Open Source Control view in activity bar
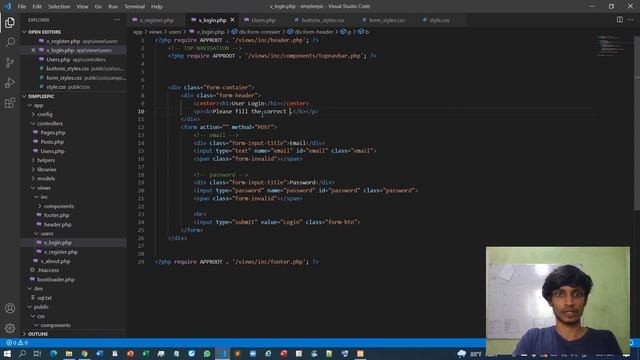 [10, 62]
